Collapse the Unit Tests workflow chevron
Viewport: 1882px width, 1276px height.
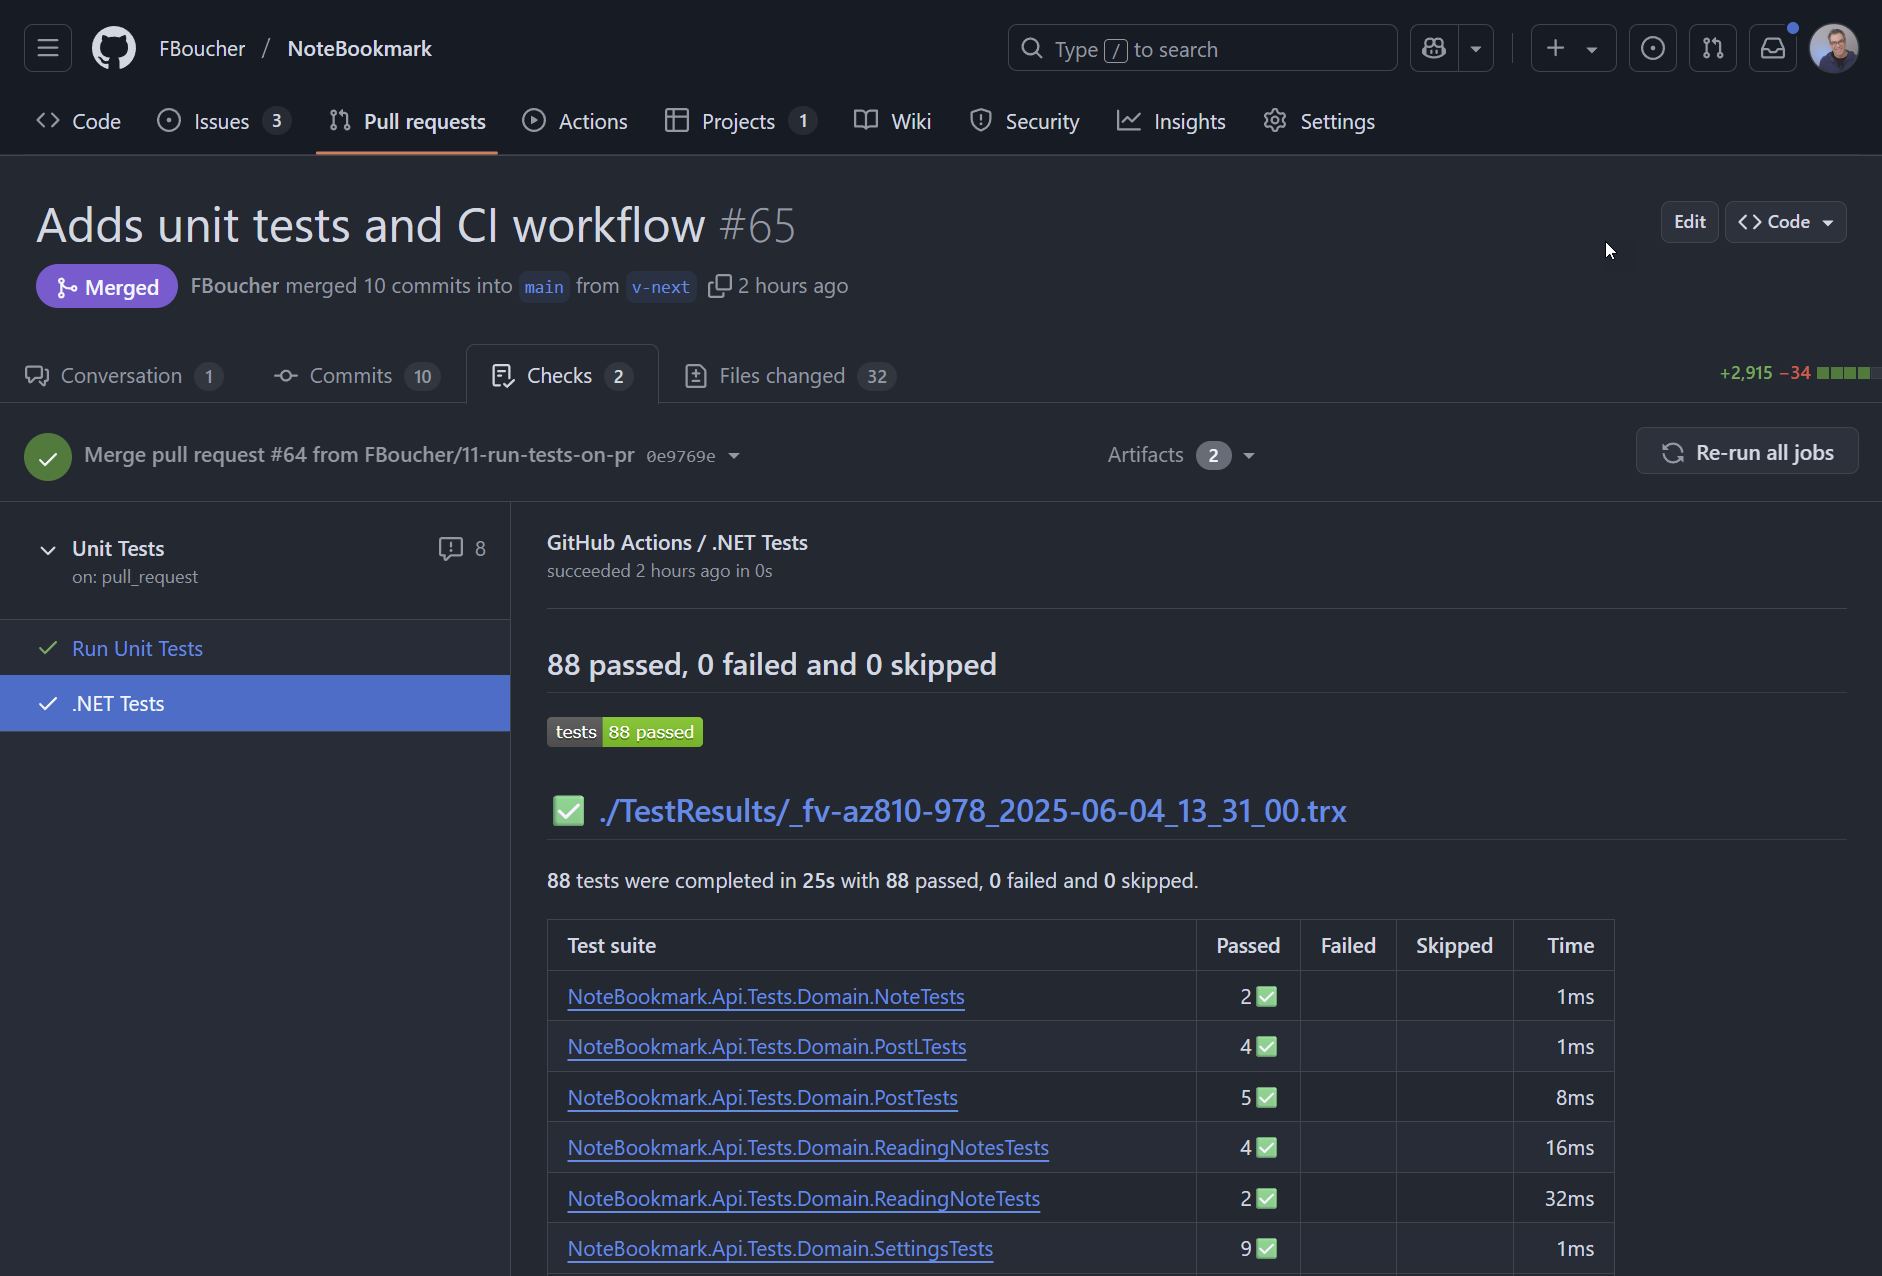[x=47, y=549]
